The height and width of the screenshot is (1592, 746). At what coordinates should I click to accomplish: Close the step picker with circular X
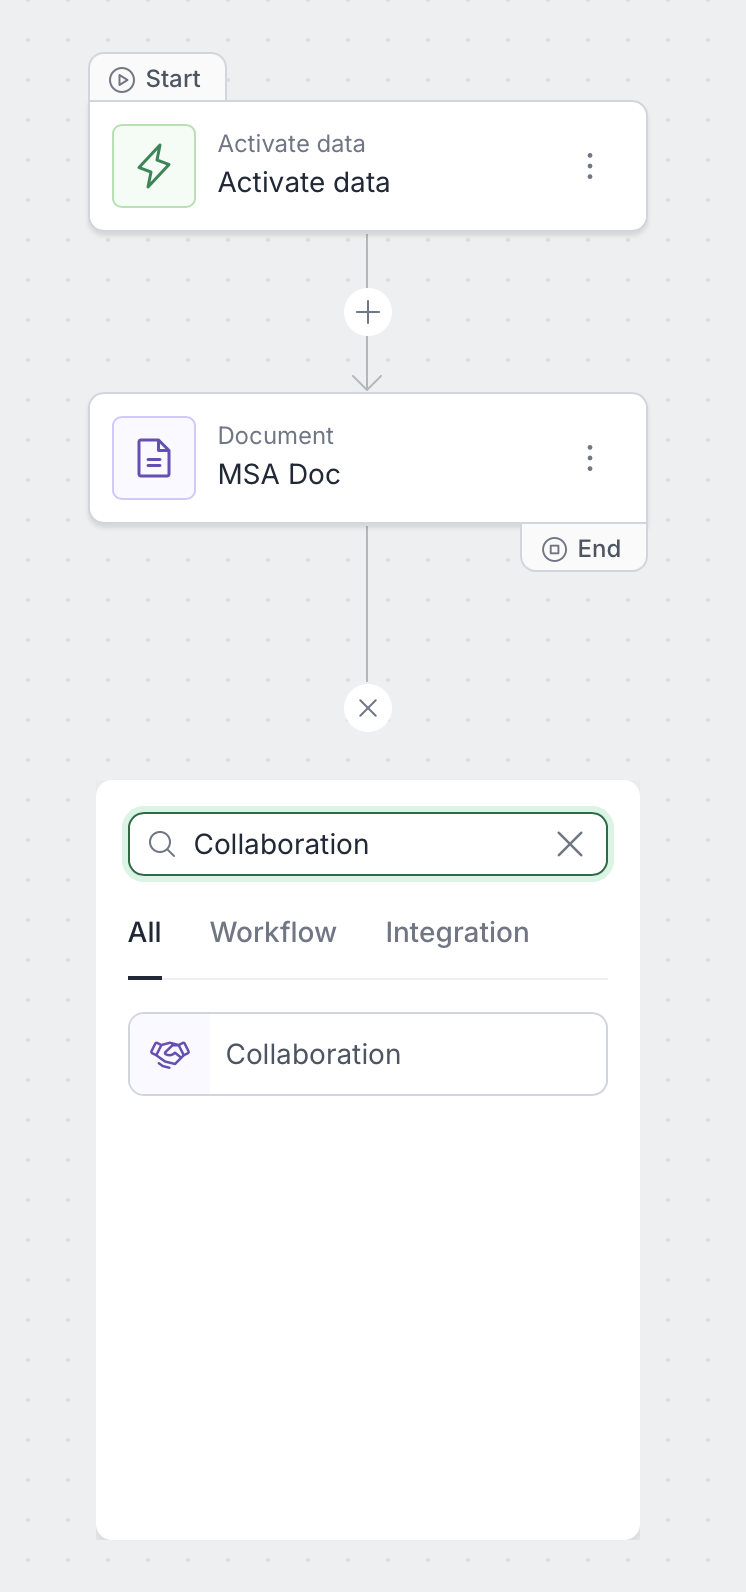(368, 708)
